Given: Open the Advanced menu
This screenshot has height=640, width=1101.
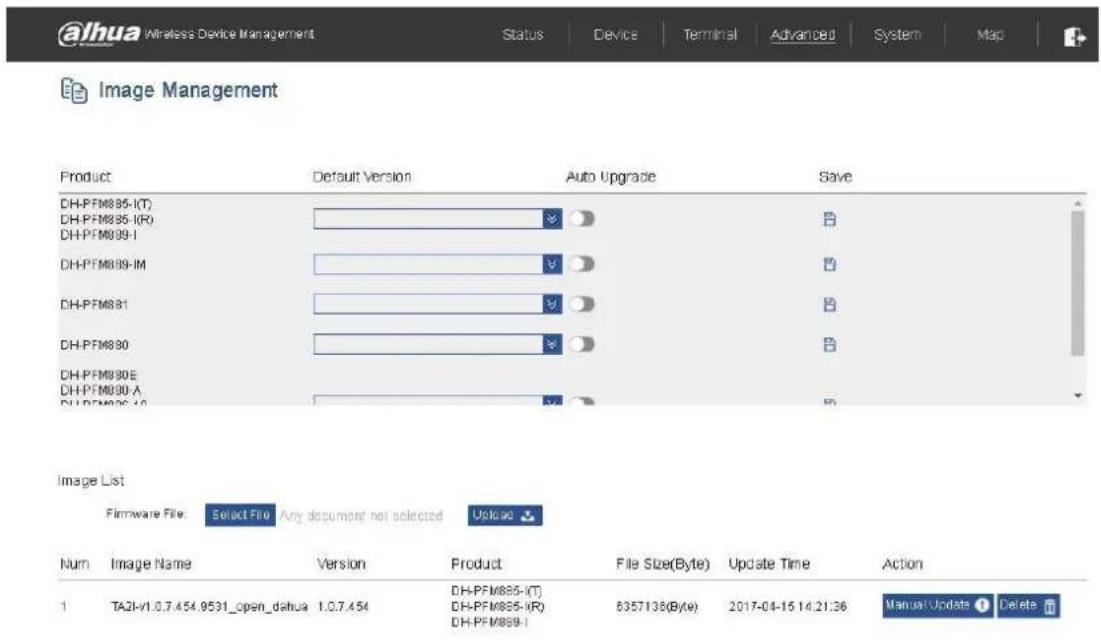Looking at the screenshot, I should click(803, 34).
